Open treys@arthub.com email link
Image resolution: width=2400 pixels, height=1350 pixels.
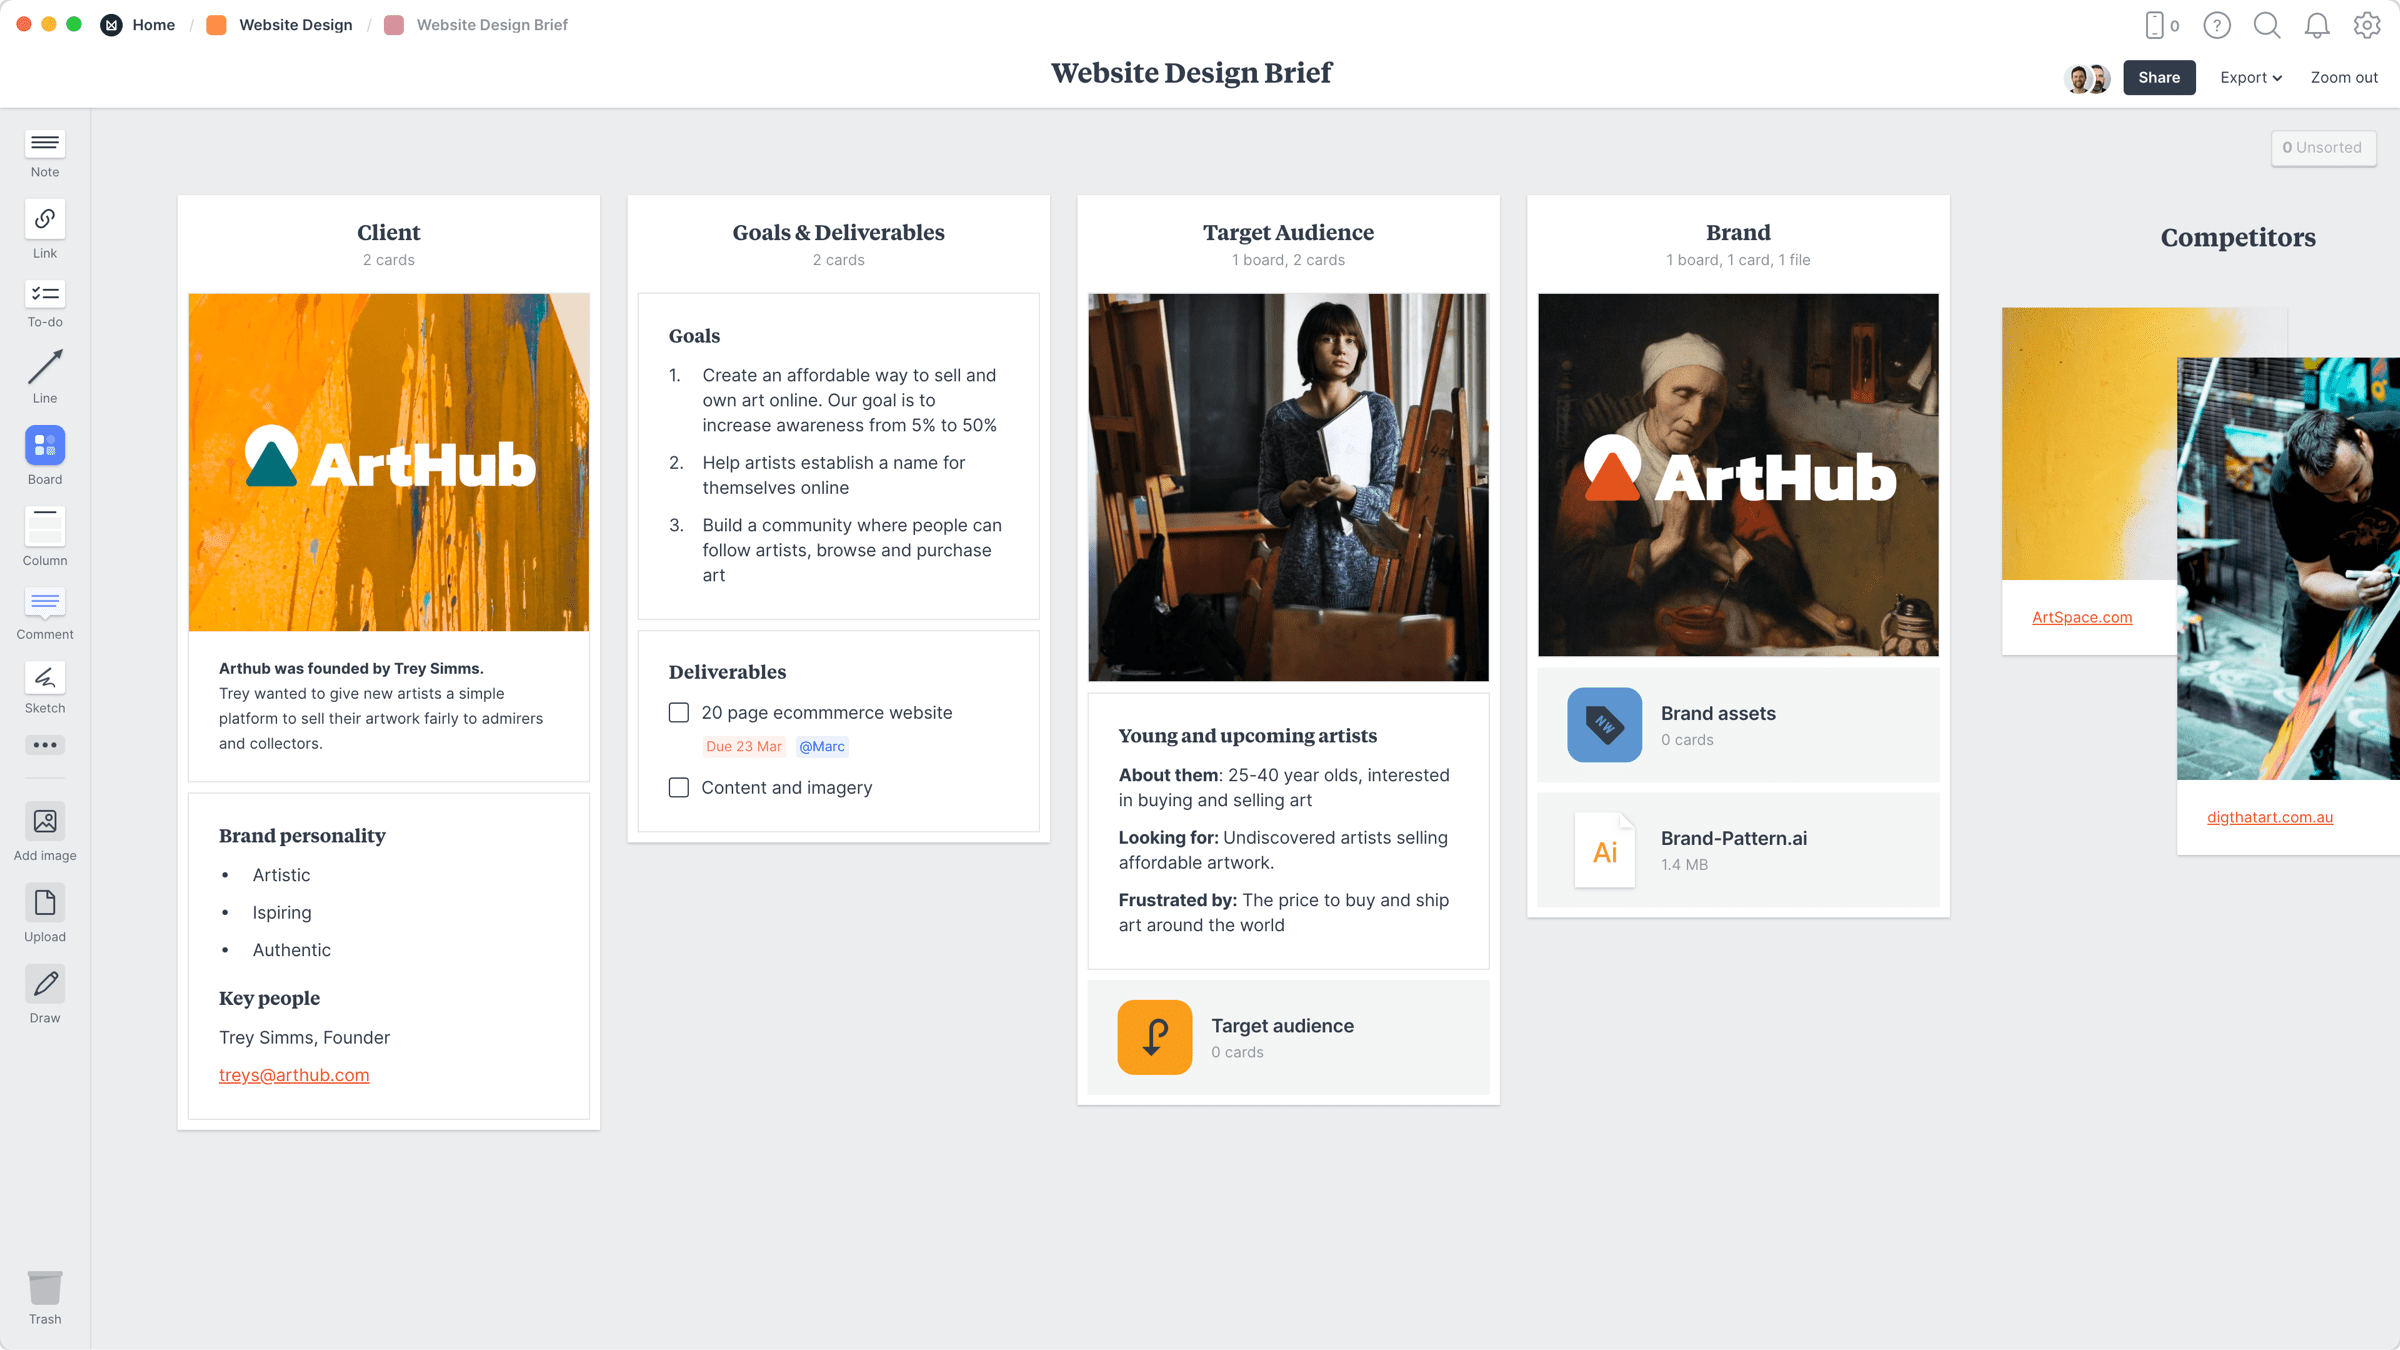293,1075
